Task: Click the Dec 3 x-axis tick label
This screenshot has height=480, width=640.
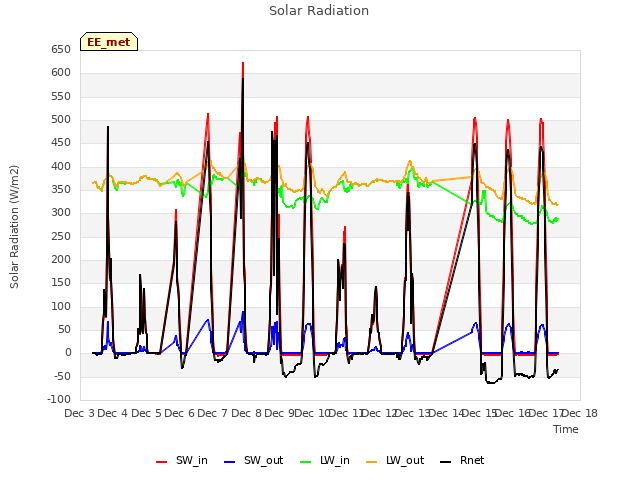Action: click(x=79, y=413)
